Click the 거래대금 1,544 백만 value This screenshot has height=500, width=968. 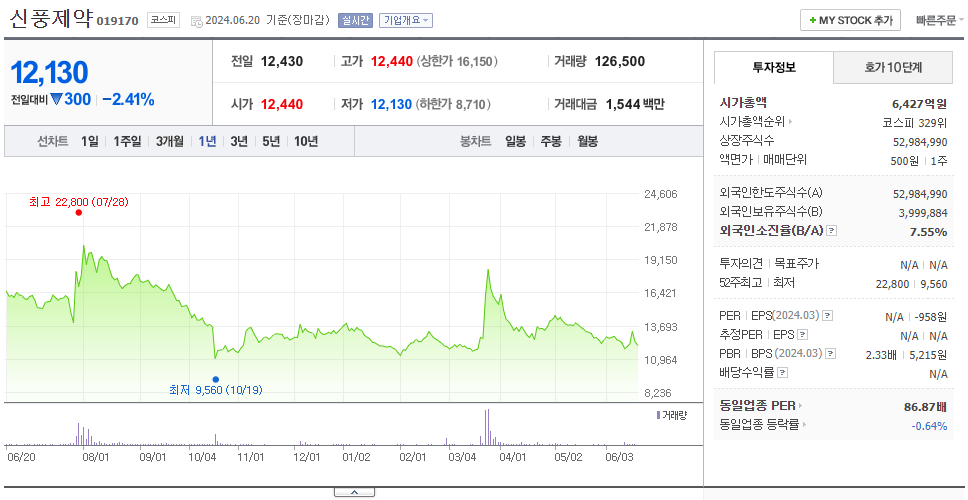(635, 104)
